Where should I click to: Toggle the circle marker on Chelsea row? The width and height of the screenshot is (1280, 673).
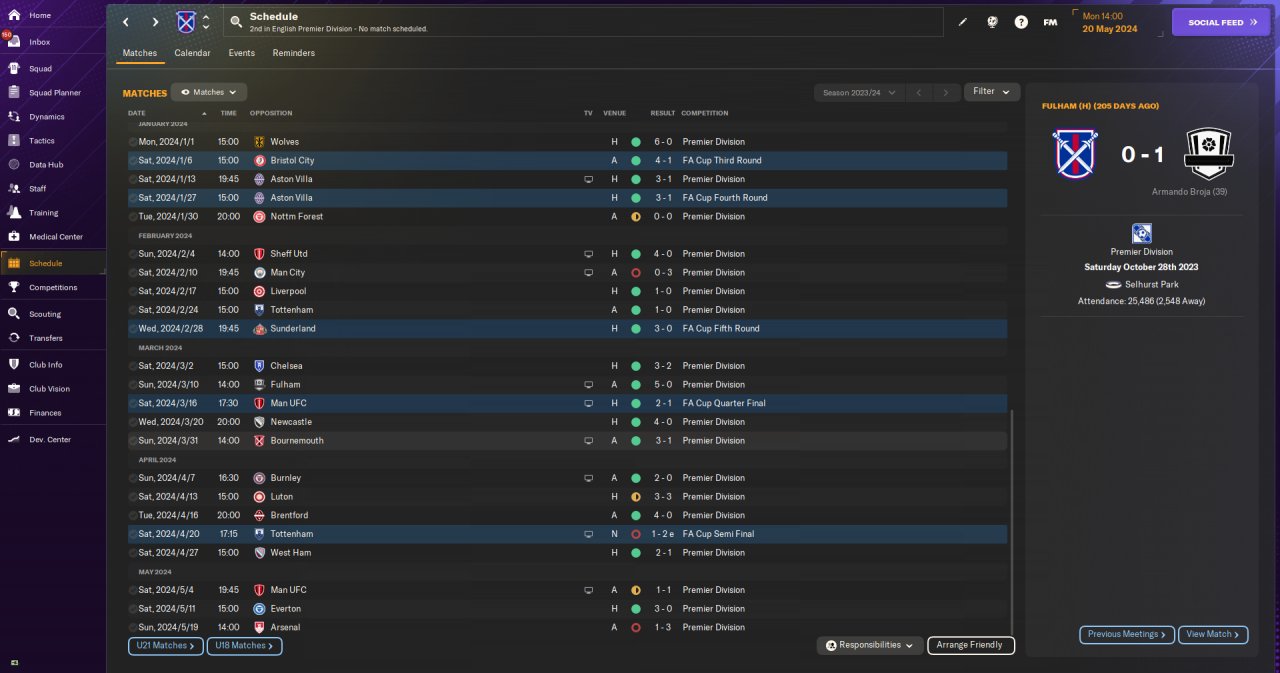point(133,366)
